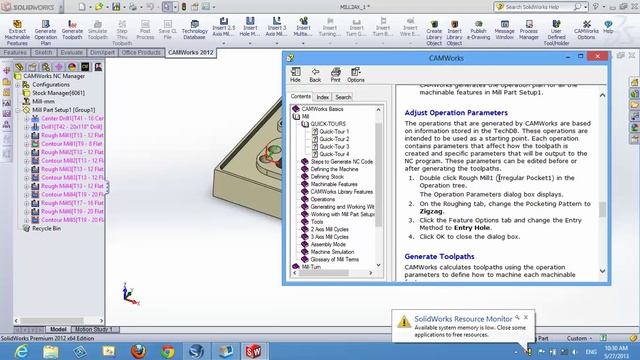Open the Search tab in help
Image resolution: width=640 pixels, height=360 pixels.
pyautogui.click(x=343, y=97)
